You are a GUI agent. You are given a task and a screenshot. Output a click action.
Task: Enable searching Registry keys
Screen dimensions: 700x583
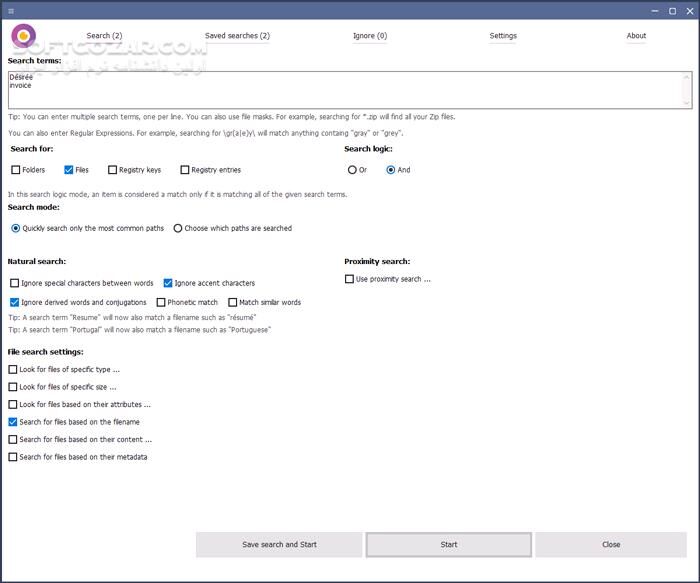[x=112, y=170]
